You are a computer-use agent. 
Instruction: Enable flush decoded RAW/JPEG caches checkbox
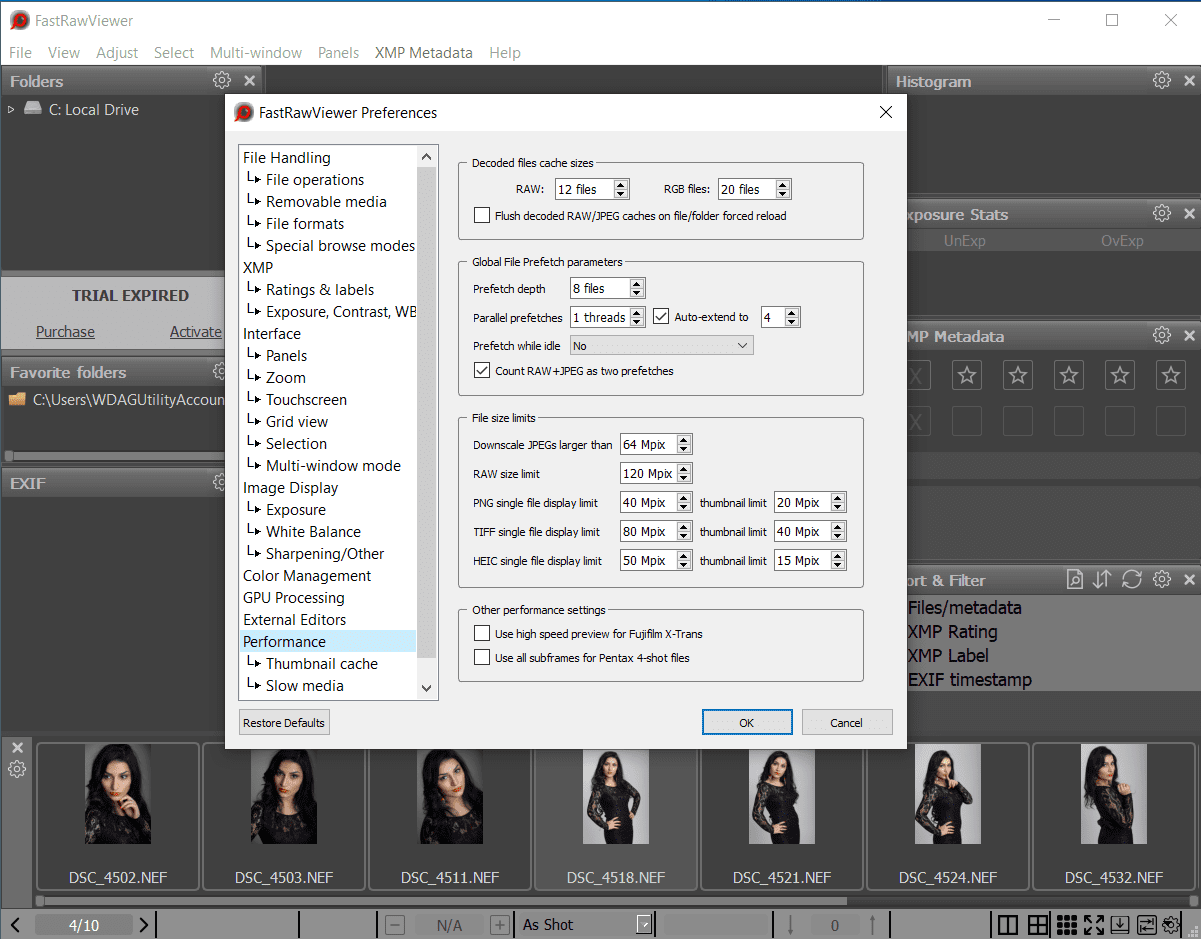tap(482, 216)
